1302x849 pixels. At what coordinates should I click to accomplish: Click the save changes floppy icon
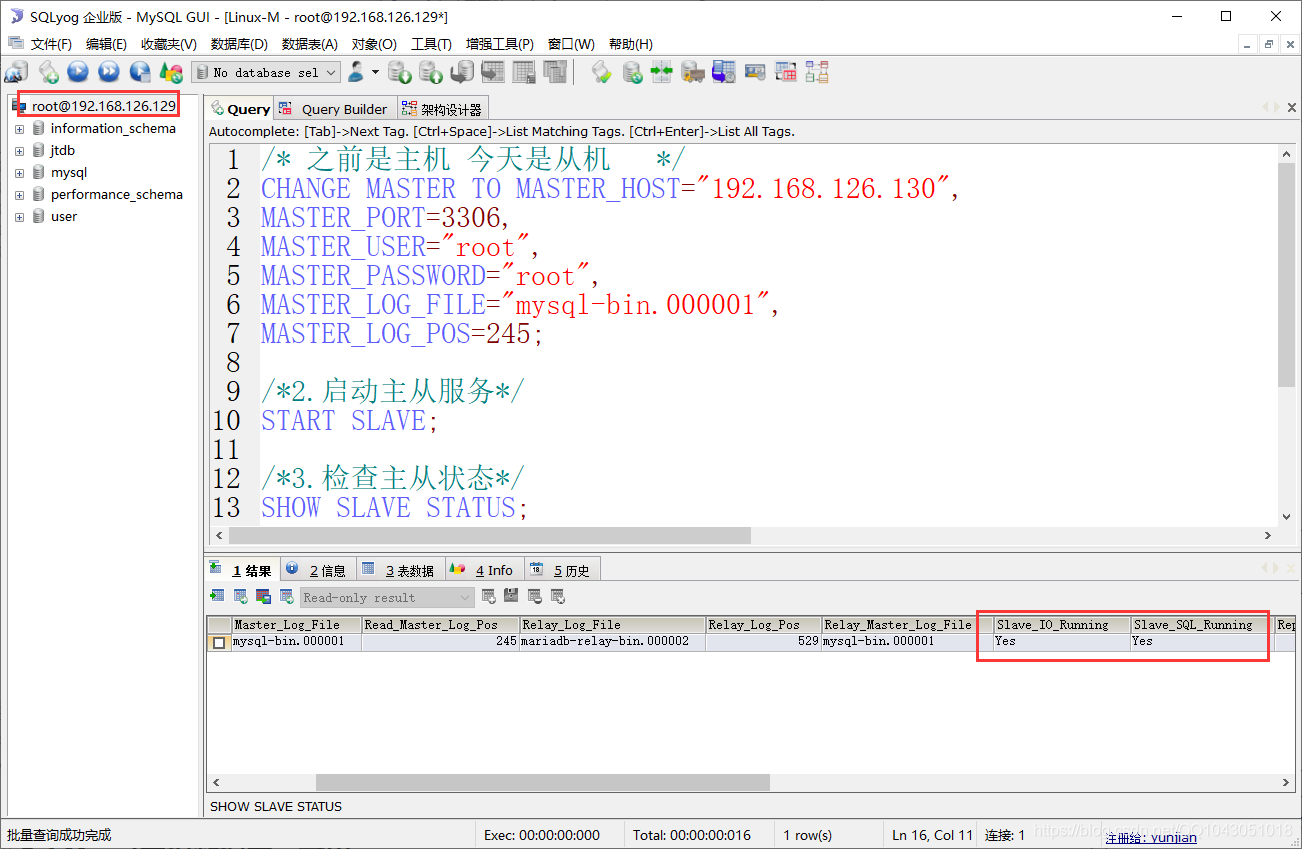tap(511, 596)
